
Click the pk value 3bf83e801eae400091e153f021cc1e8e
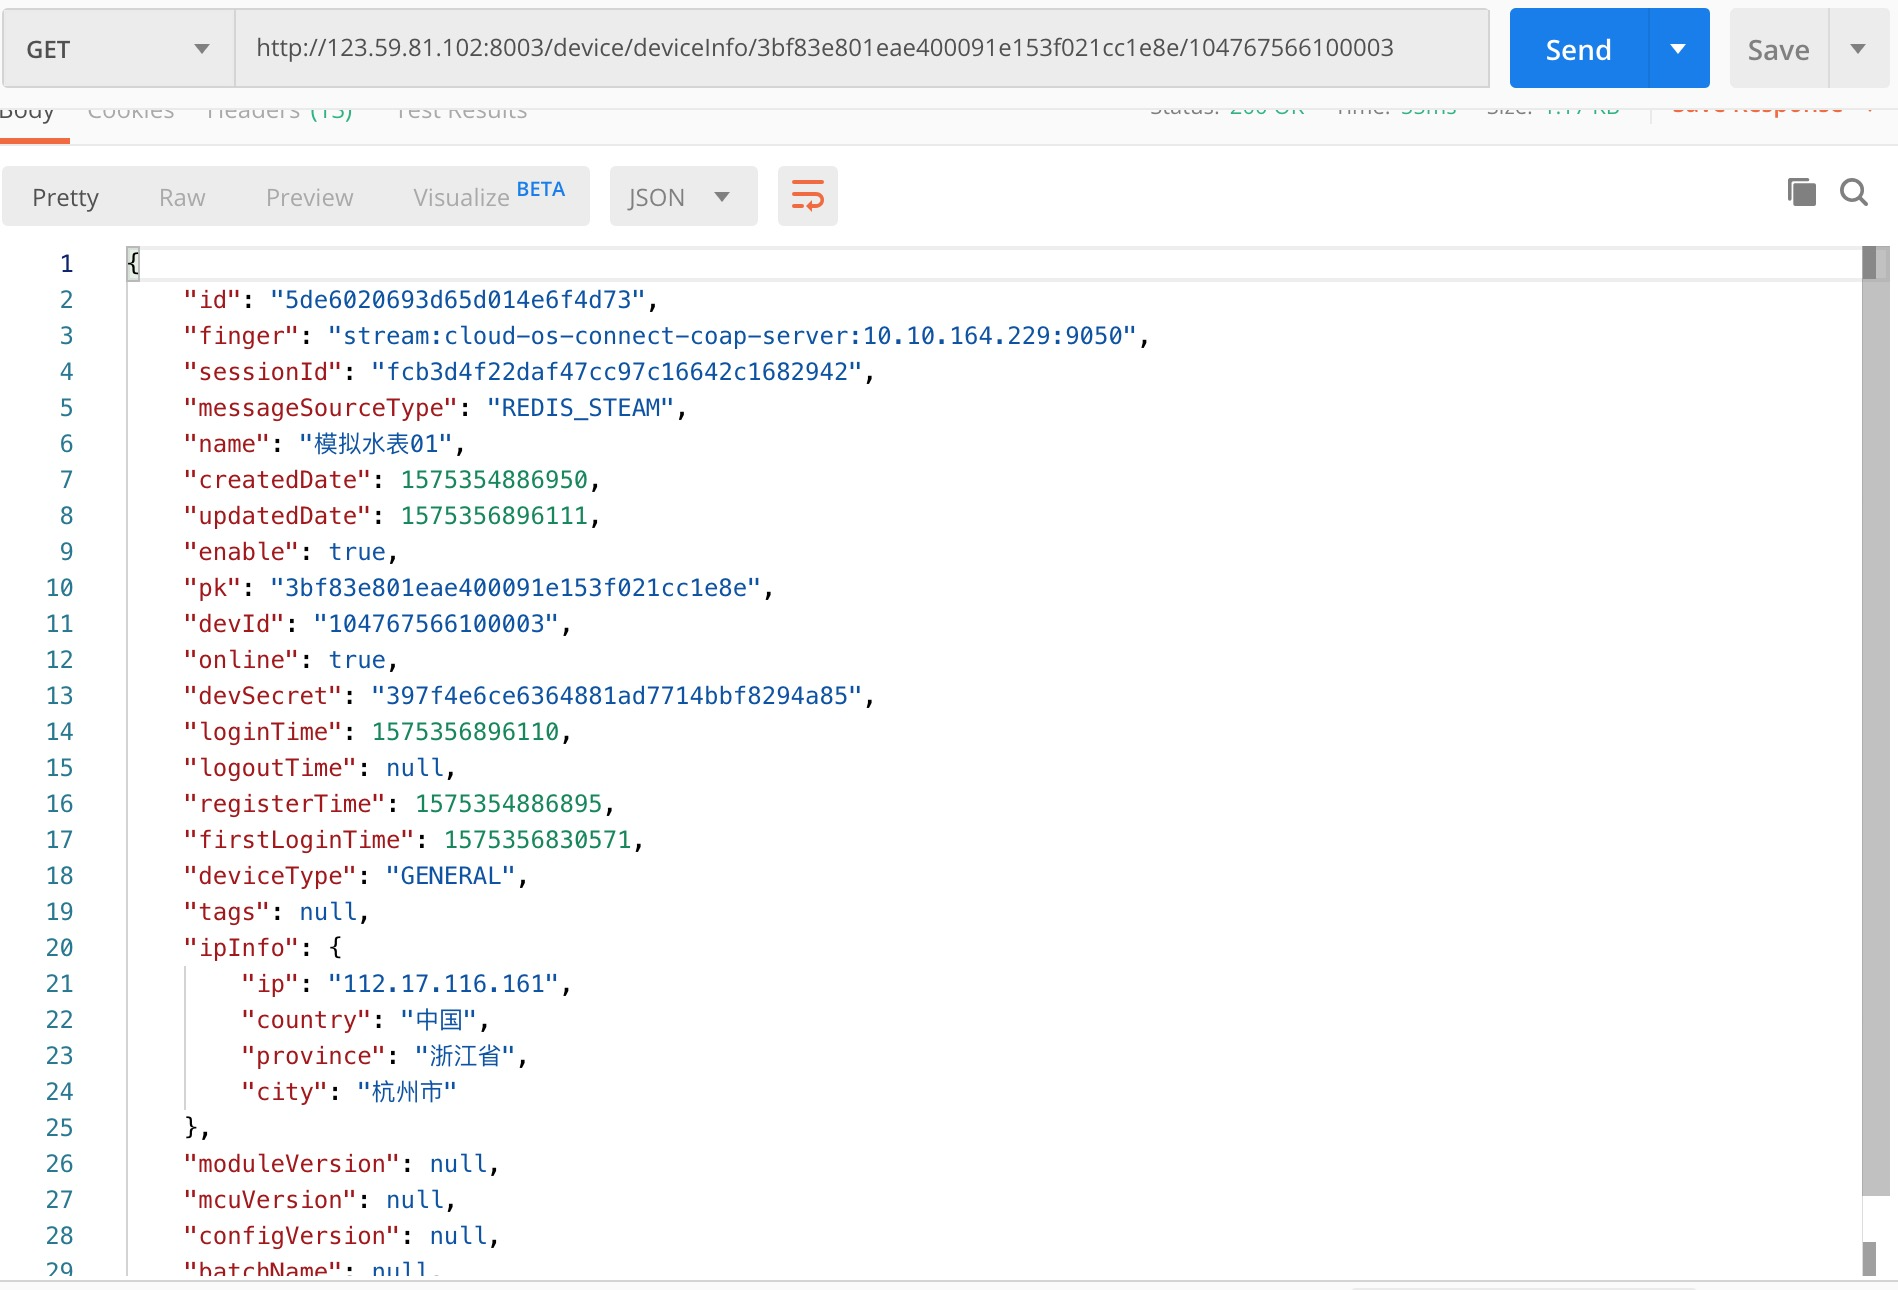516,587
